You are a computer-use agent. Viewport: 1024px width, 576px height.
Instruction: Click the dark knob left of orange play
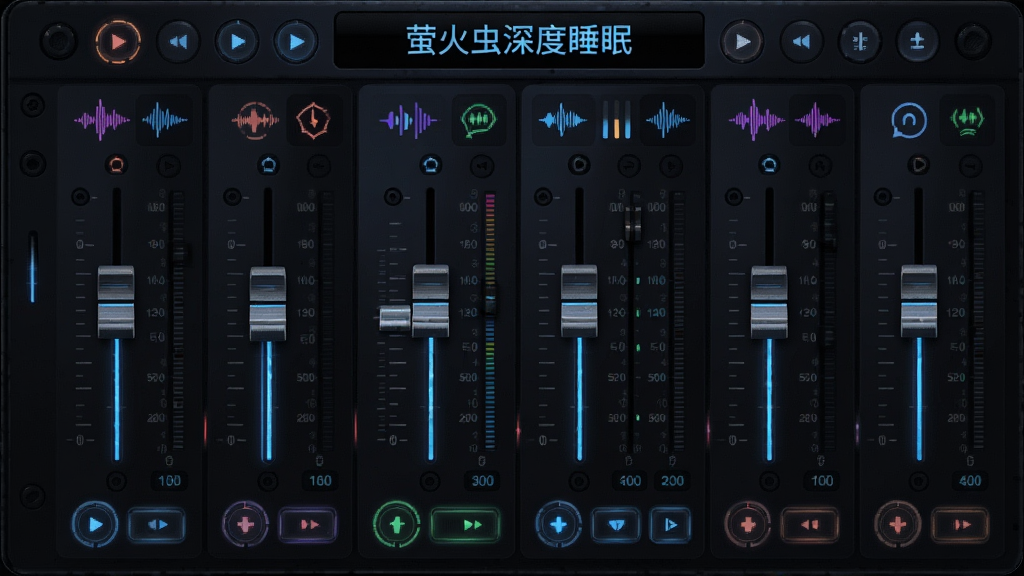(x=59, y=42)
